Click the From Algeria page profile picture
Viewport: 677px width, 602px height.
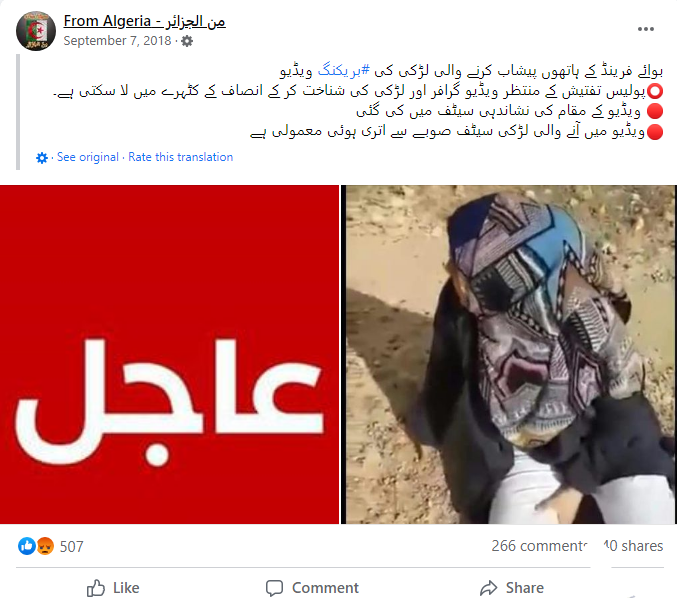(x=36, y=31)
